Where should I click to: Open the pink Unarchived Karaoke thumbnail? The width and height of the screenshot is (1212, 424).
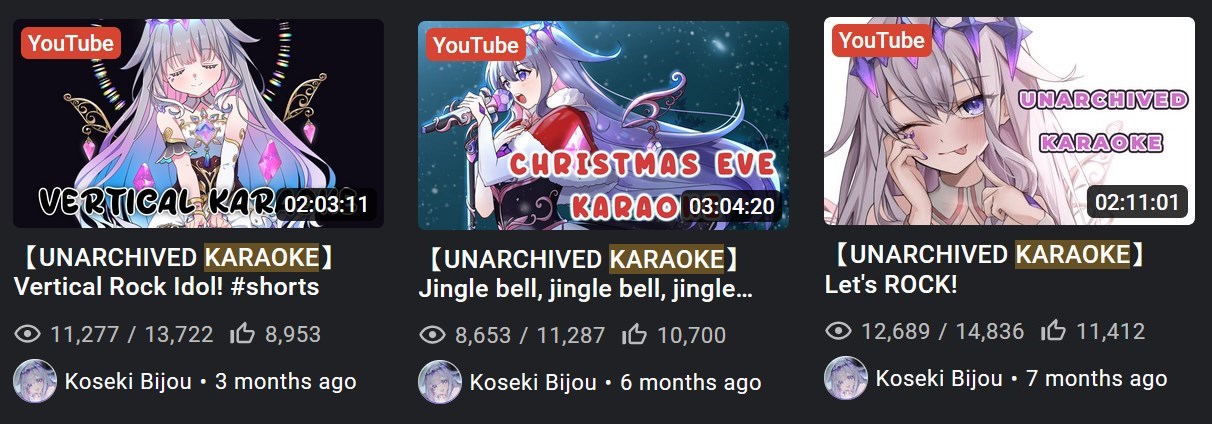click(x=1009, y=121)
